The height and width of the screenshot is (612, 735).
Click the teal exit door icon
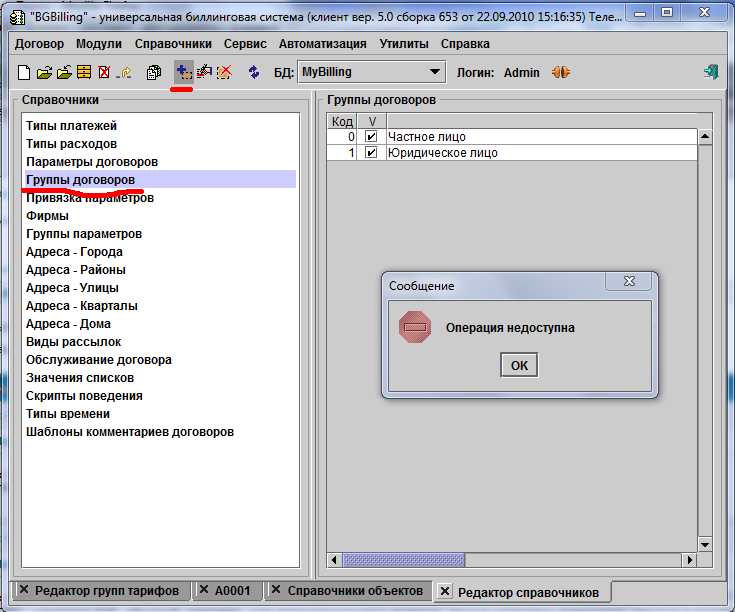pos(711,72)
